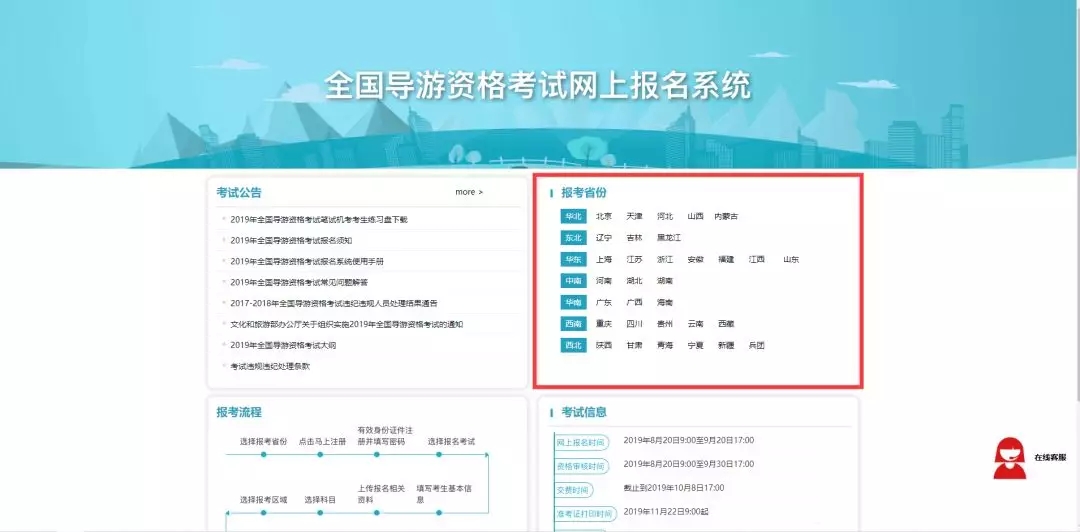Select the 东北 region tag
The height and width of the screenshot is (532, 1080).
tap(573, 238)
